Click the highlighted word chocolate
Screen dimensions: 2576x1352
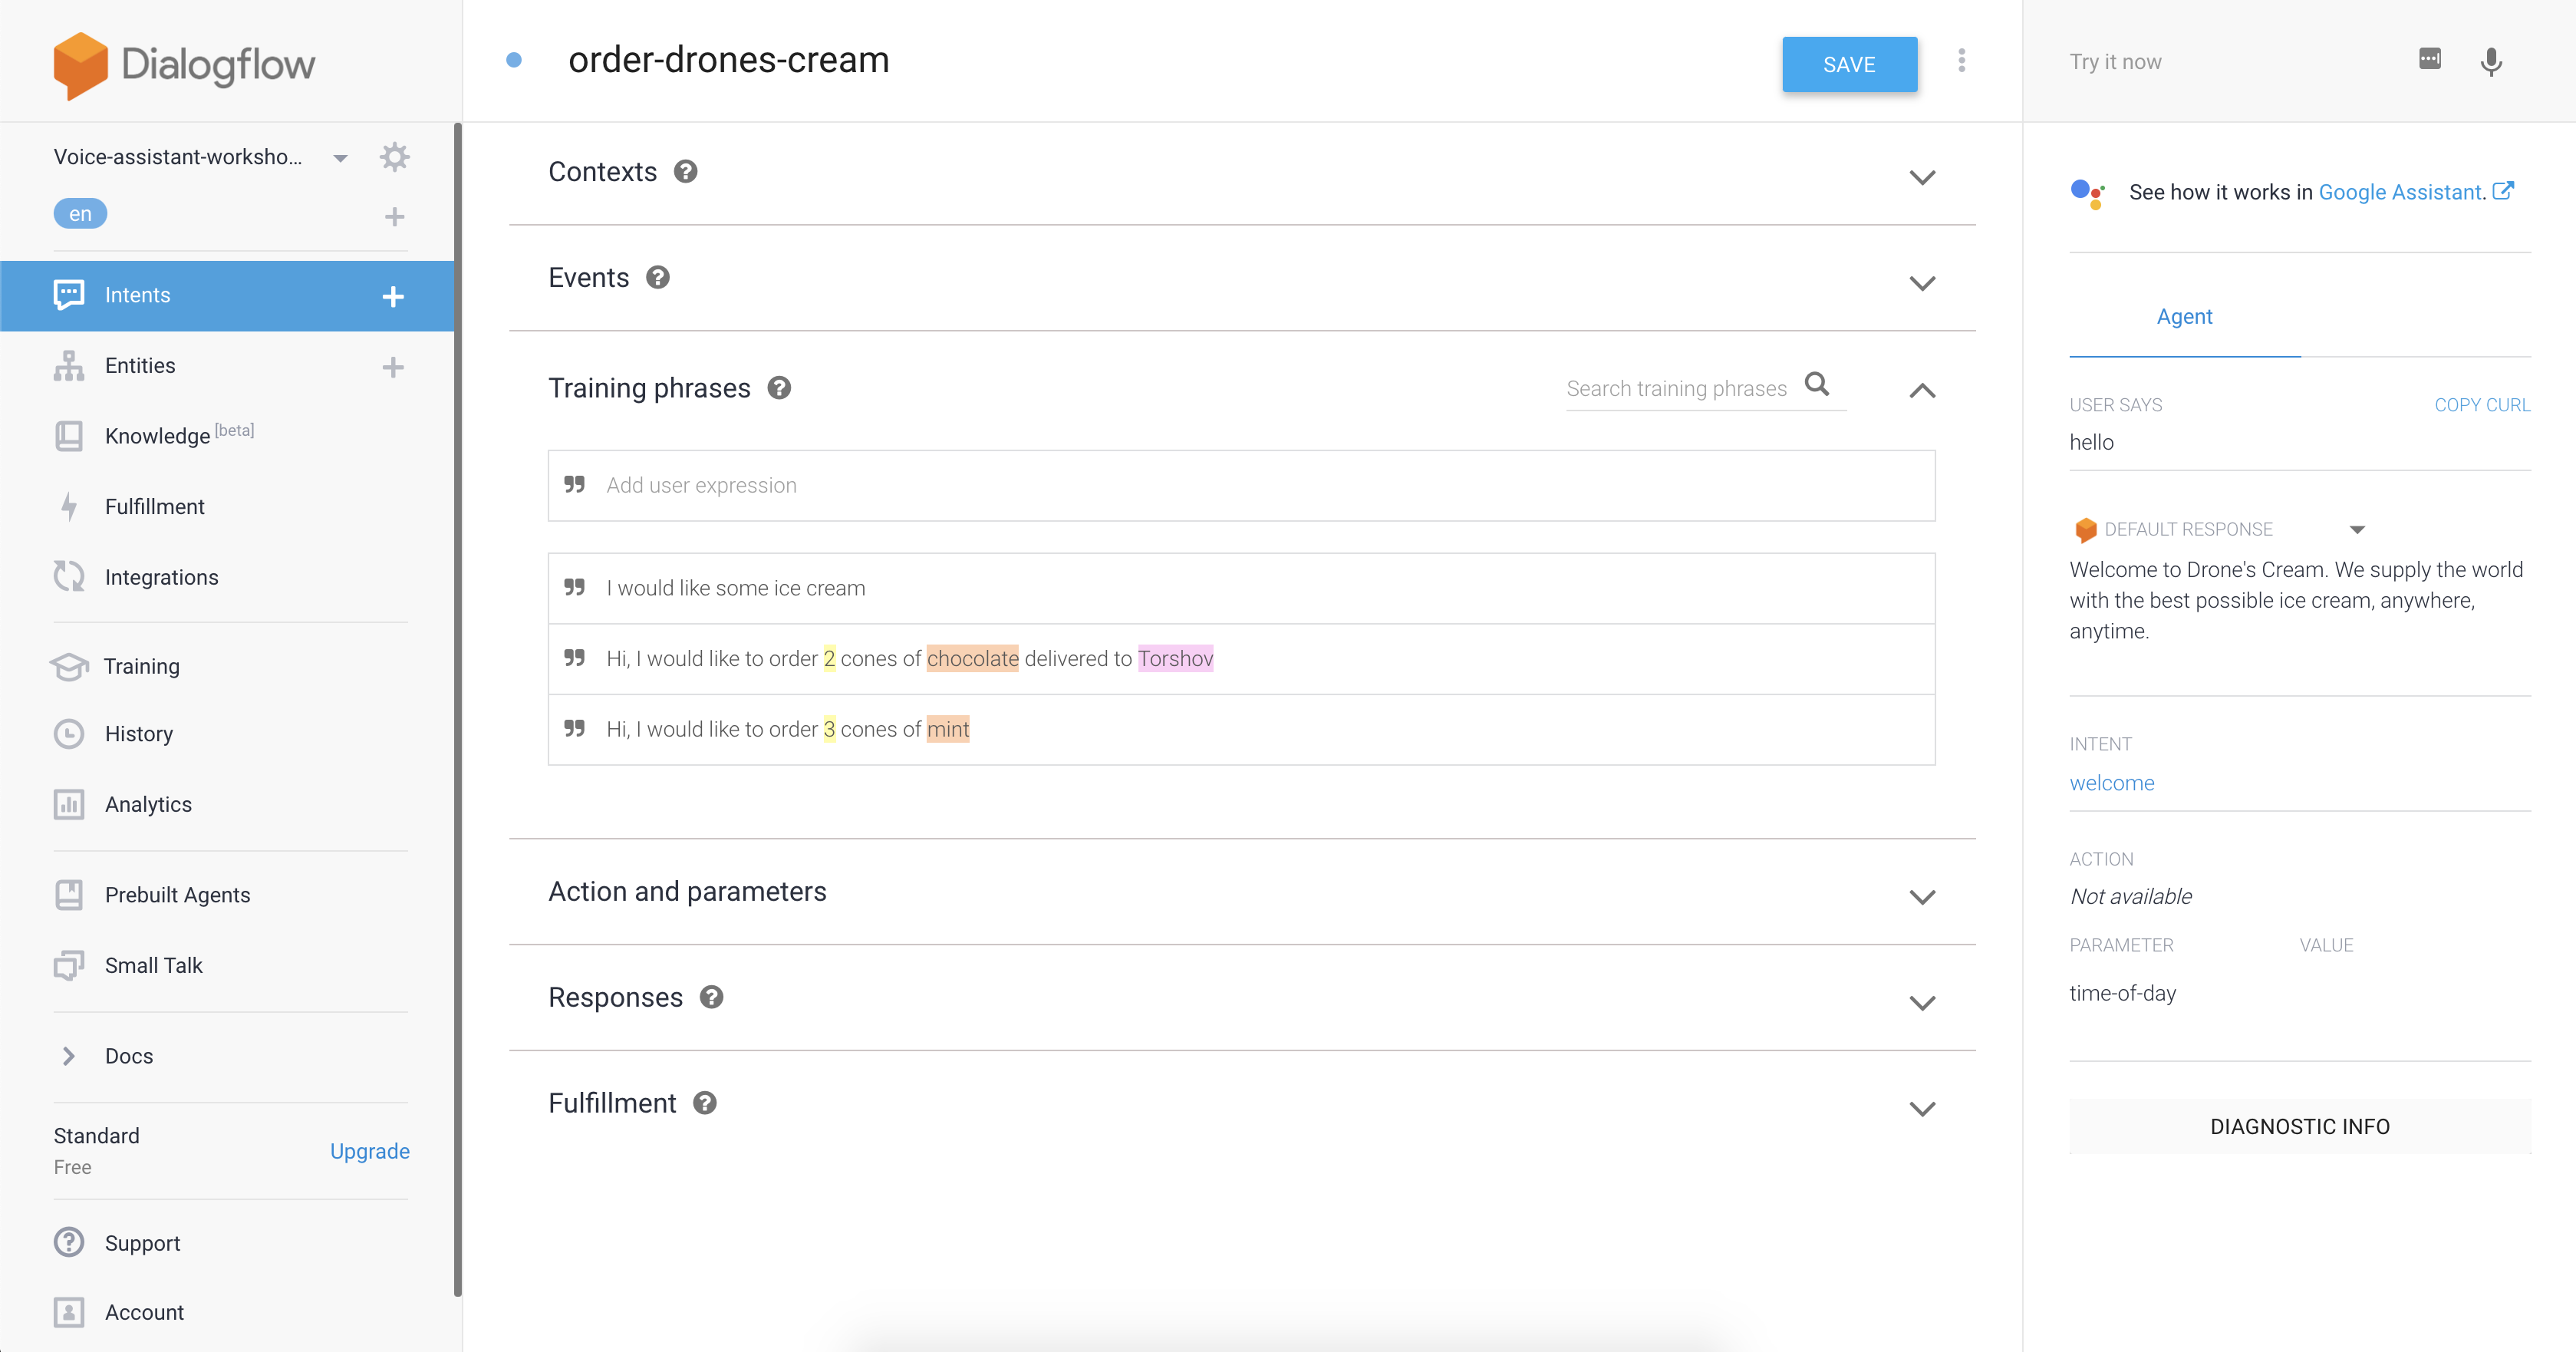pos(972,659)
